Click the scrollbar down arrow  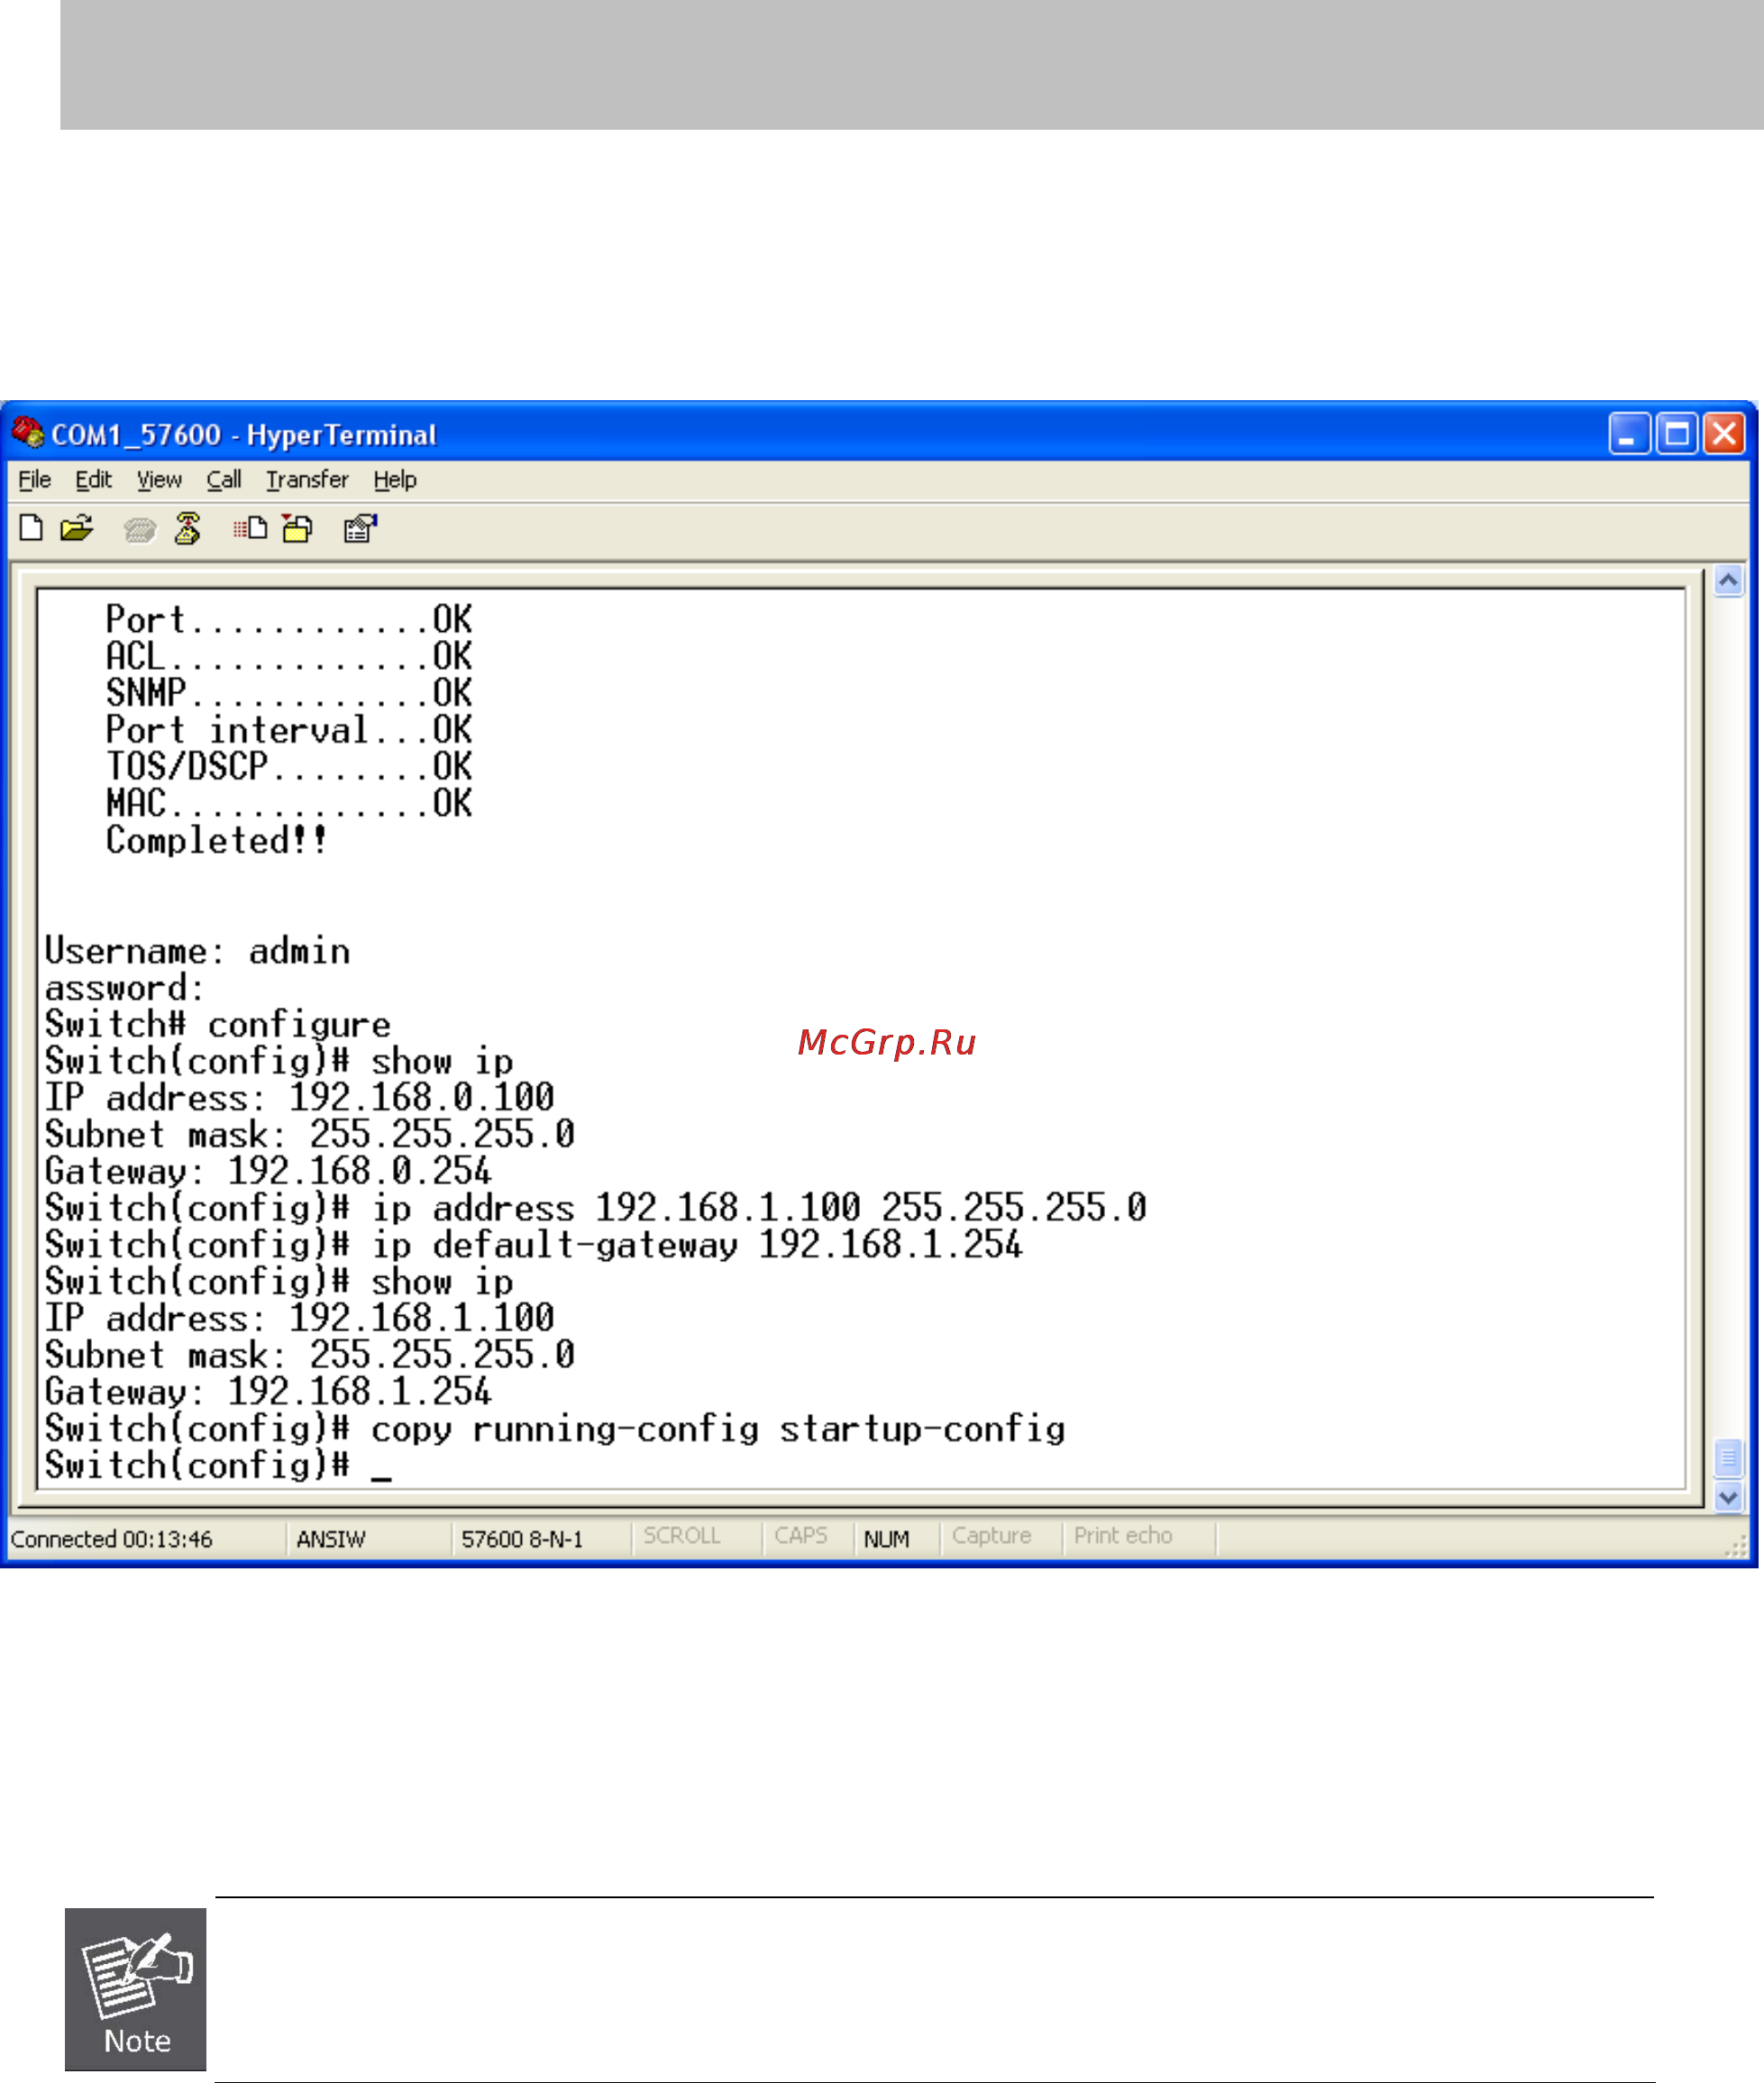coord(1728,1496)
